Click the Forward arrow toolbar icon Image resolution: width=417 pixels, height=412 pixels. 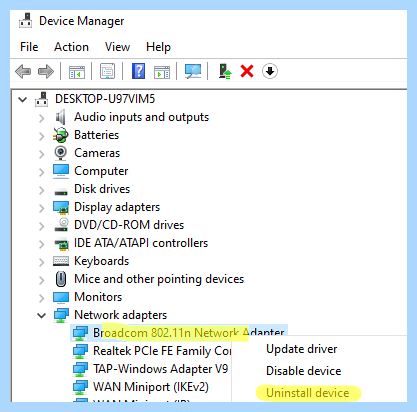[x=46, y=71]
